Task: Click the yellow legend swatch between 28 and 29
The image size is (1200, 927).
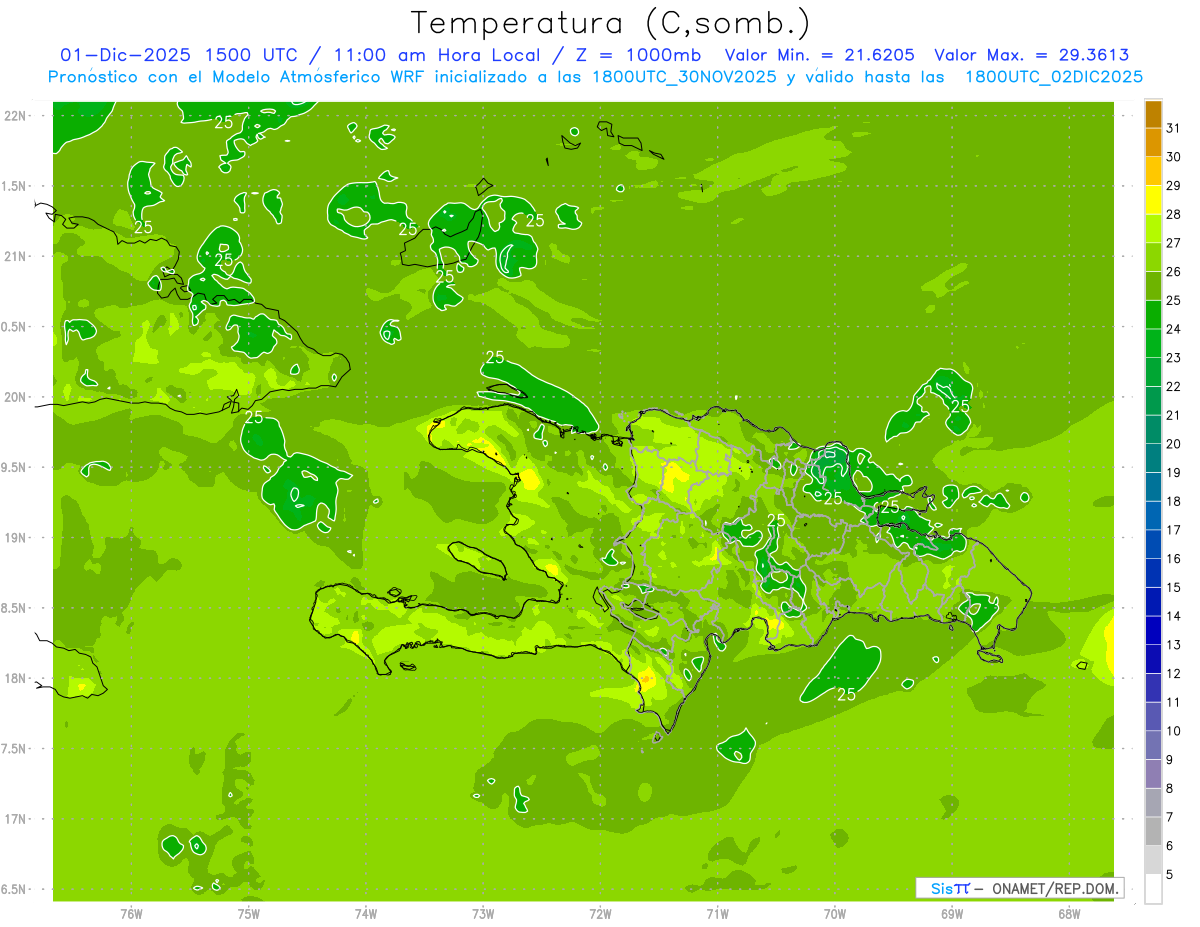Action: pos(1153,200)
